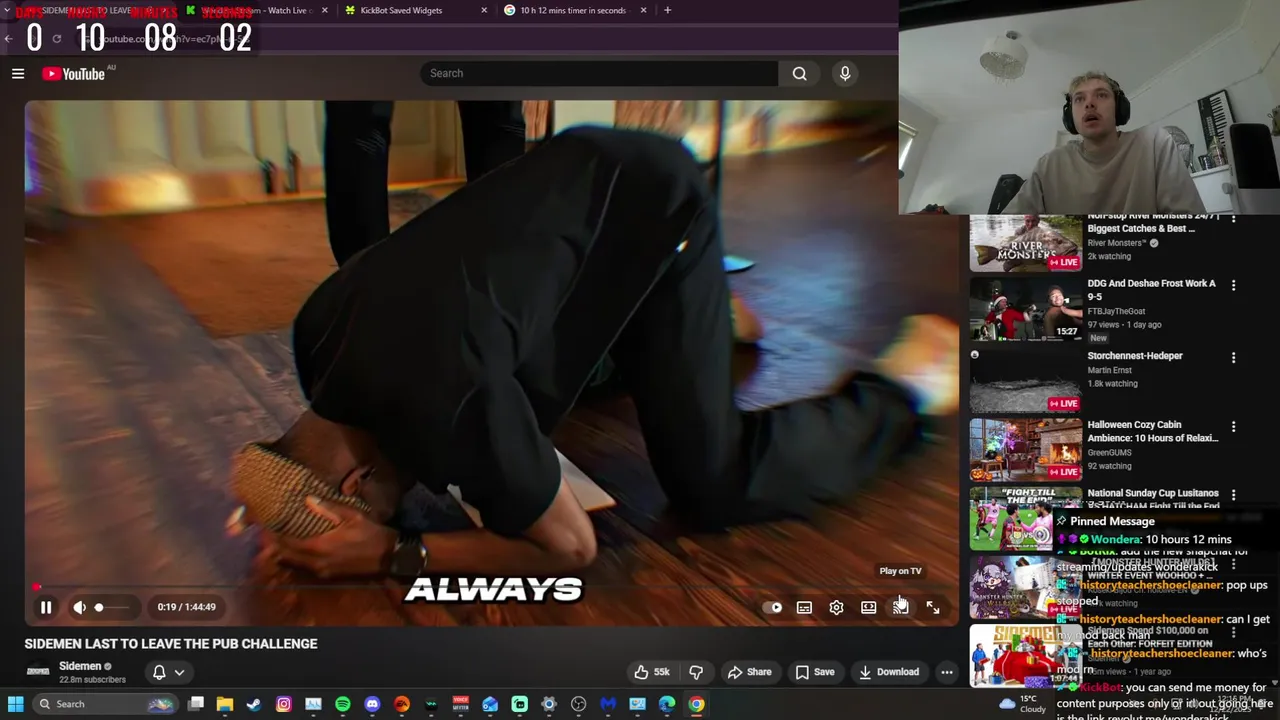The height and width of the screenshot is (720, 1280).
Task: Open DDG And Deshae Frost video title
Action: [1152, 290]
